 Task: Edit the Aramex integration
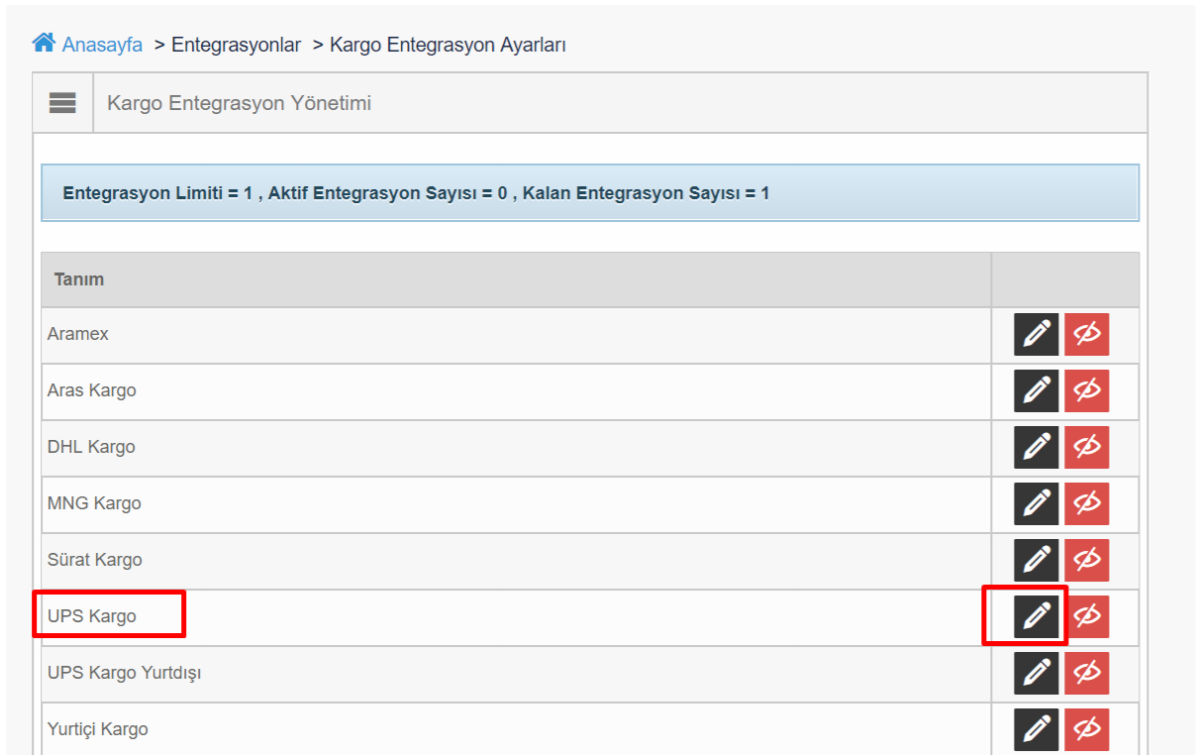click(x=1036, y=334)
